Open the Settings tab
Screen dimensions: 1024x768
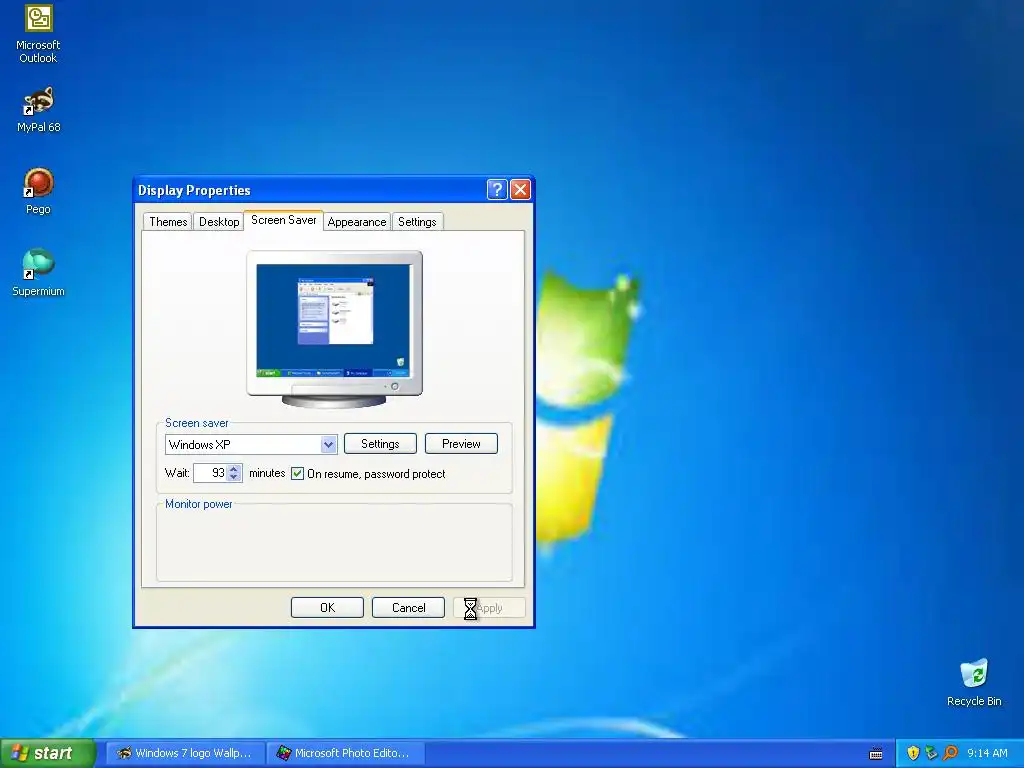coord(417,221)
